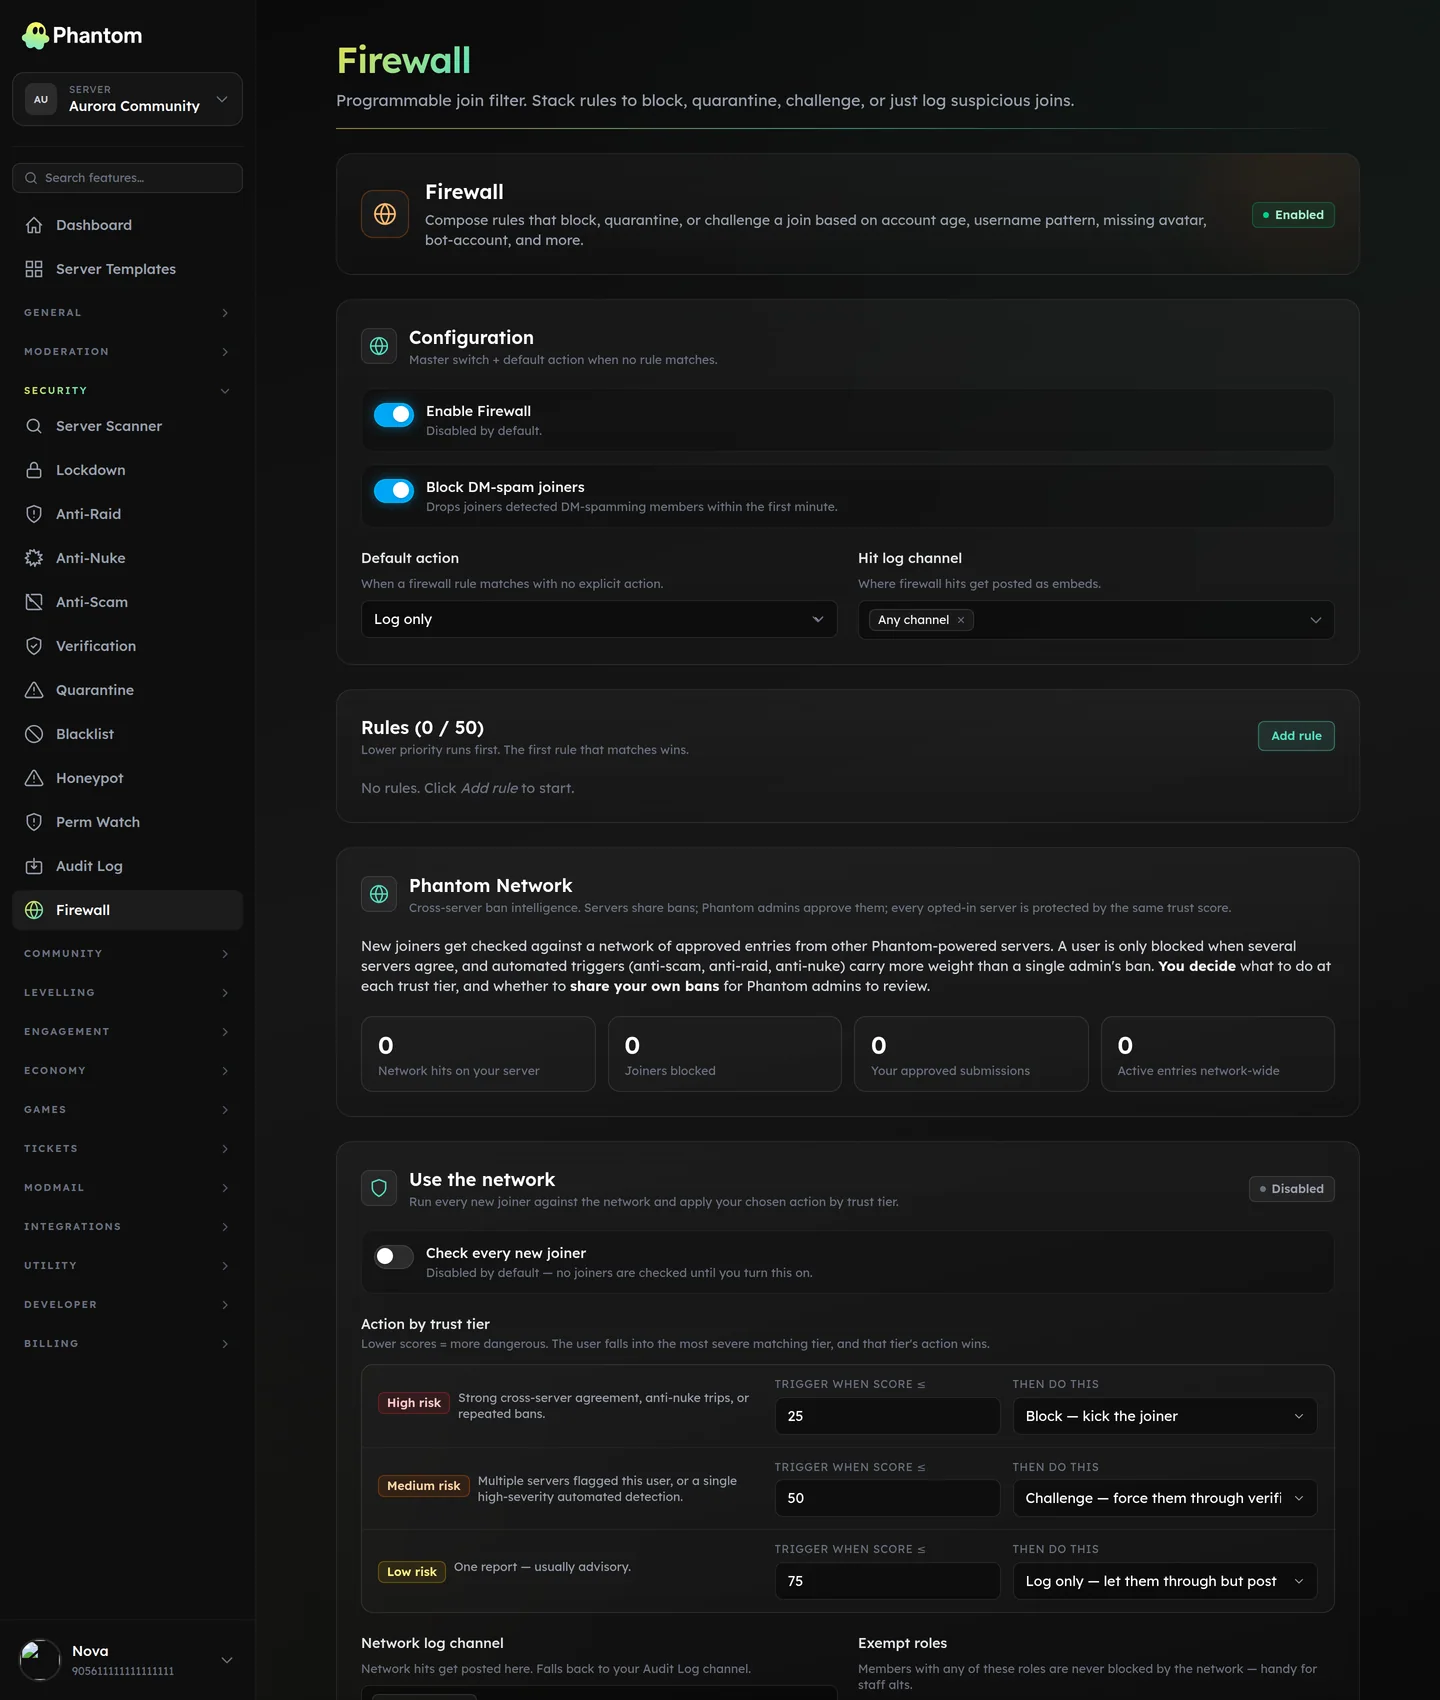Click the Disabled status badge
The width and height of the screenshot is (1440, 1700).
pos(1291,1189)
